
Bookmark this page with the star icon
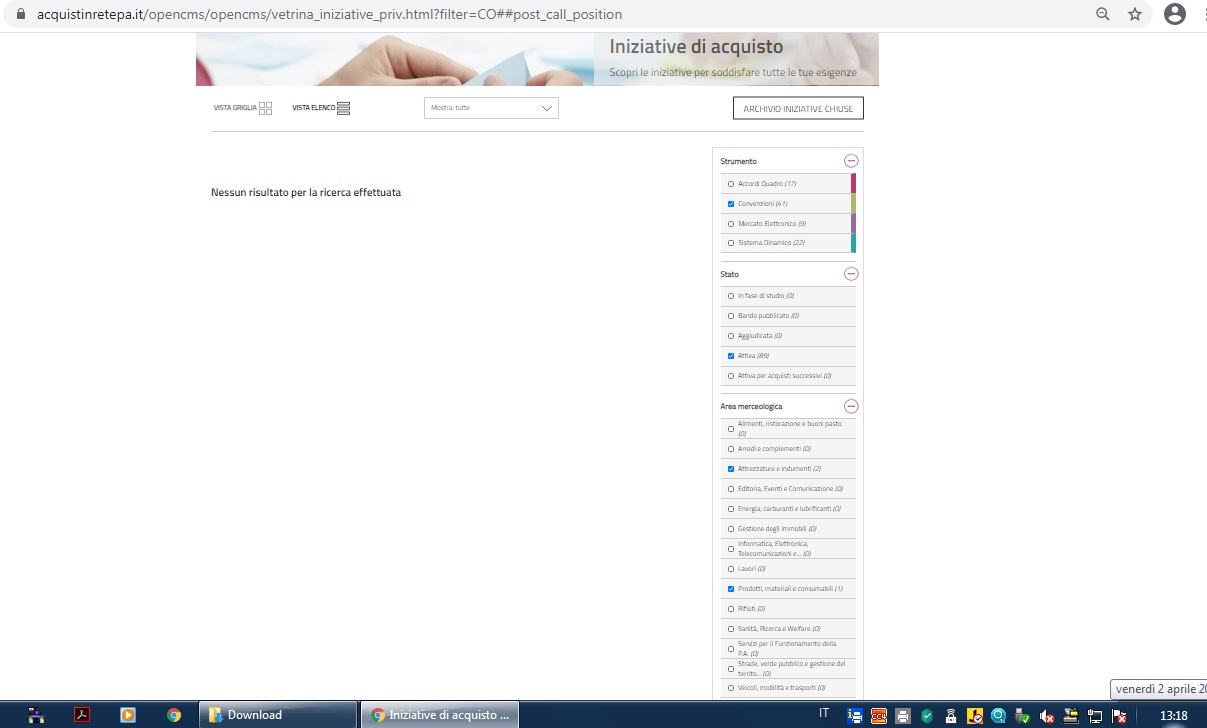click(1135, 14)
